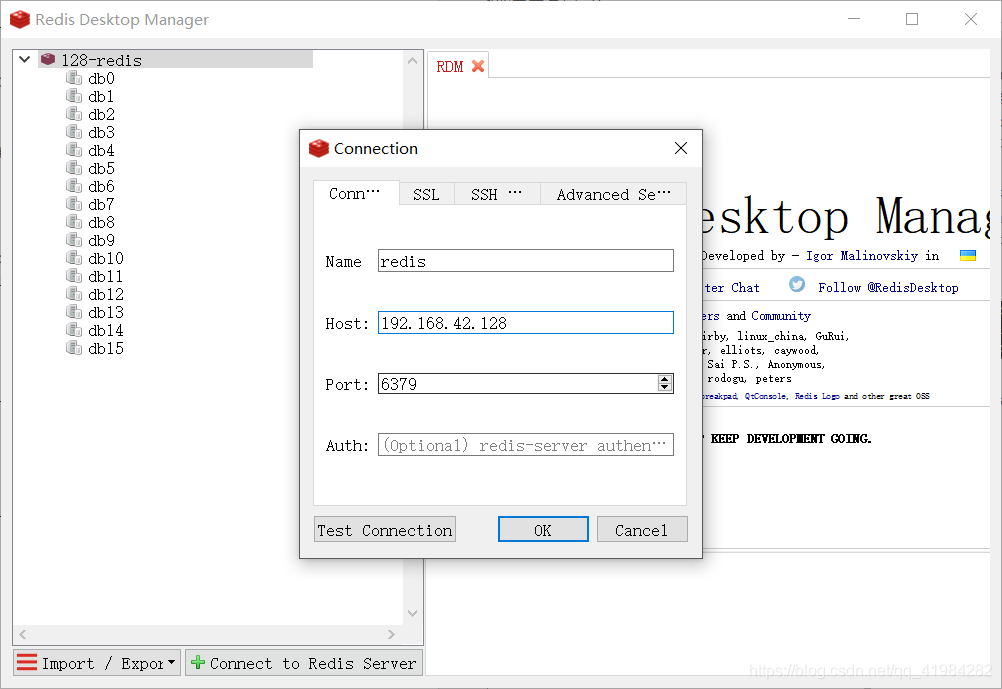
Task: Close the RDM tab with red X
Action: tap(477, 66)
